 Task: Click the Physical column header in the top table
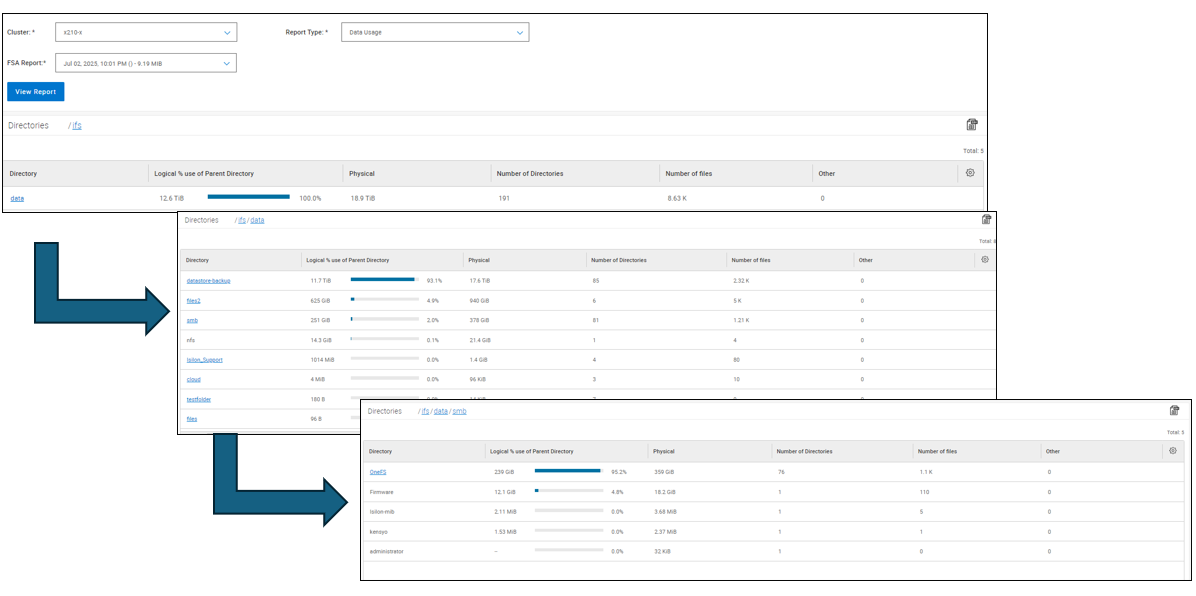coord(362,174)
